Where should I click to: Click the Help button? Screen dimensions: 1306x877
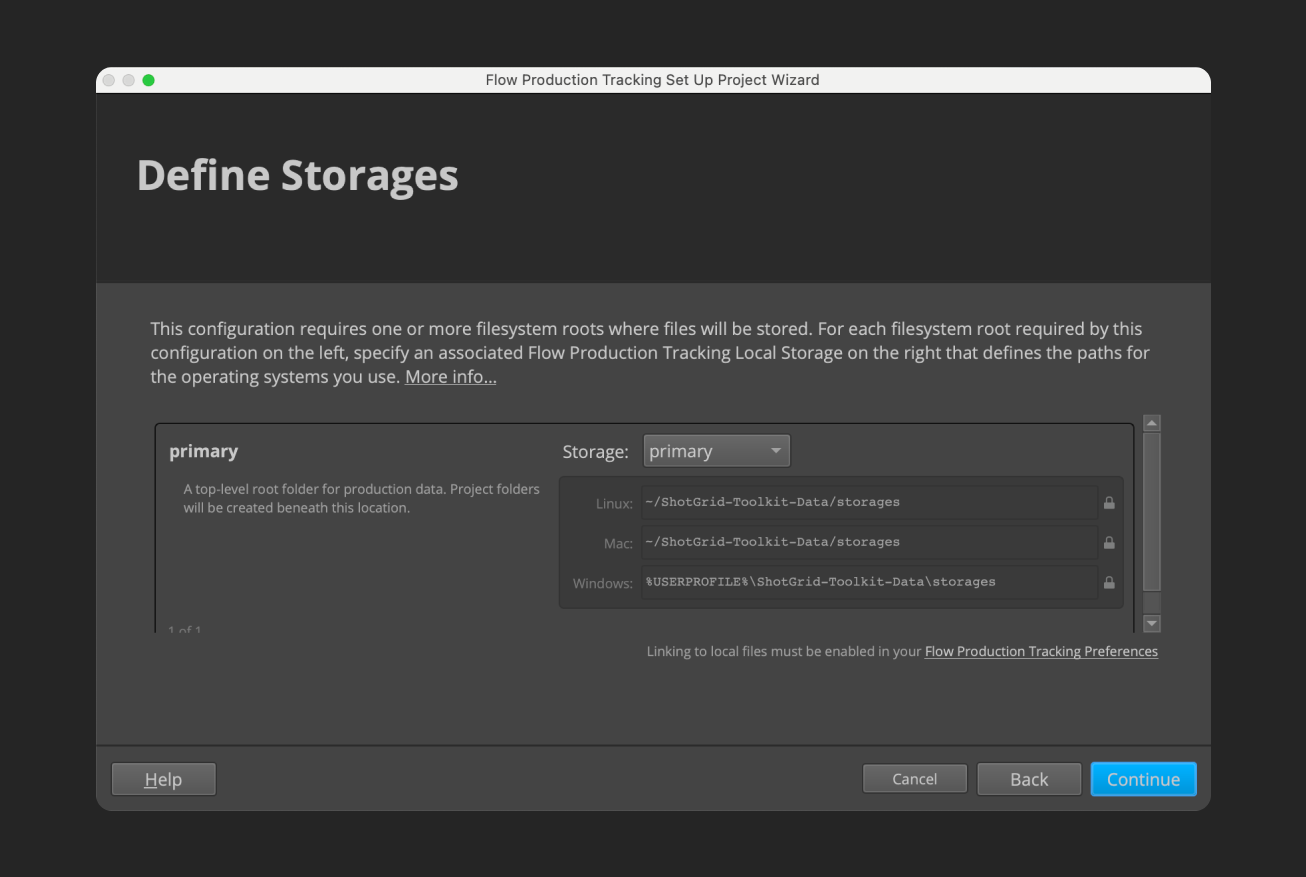(163, 779)
